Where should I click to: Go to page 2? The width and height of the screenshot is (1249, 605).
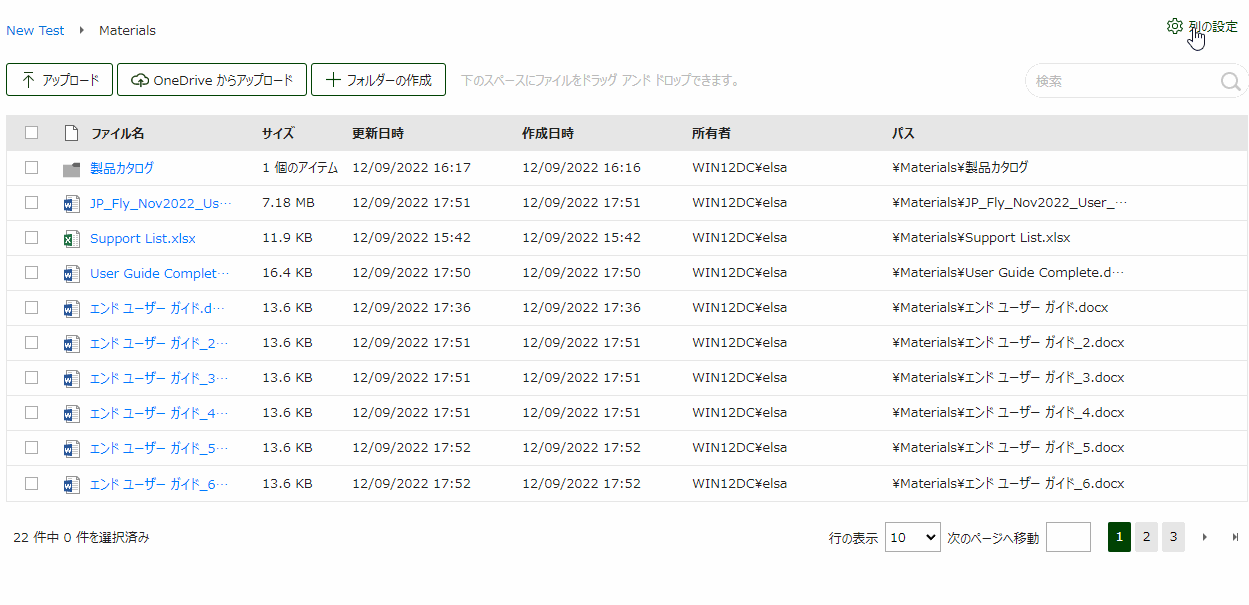point(1146,537)
